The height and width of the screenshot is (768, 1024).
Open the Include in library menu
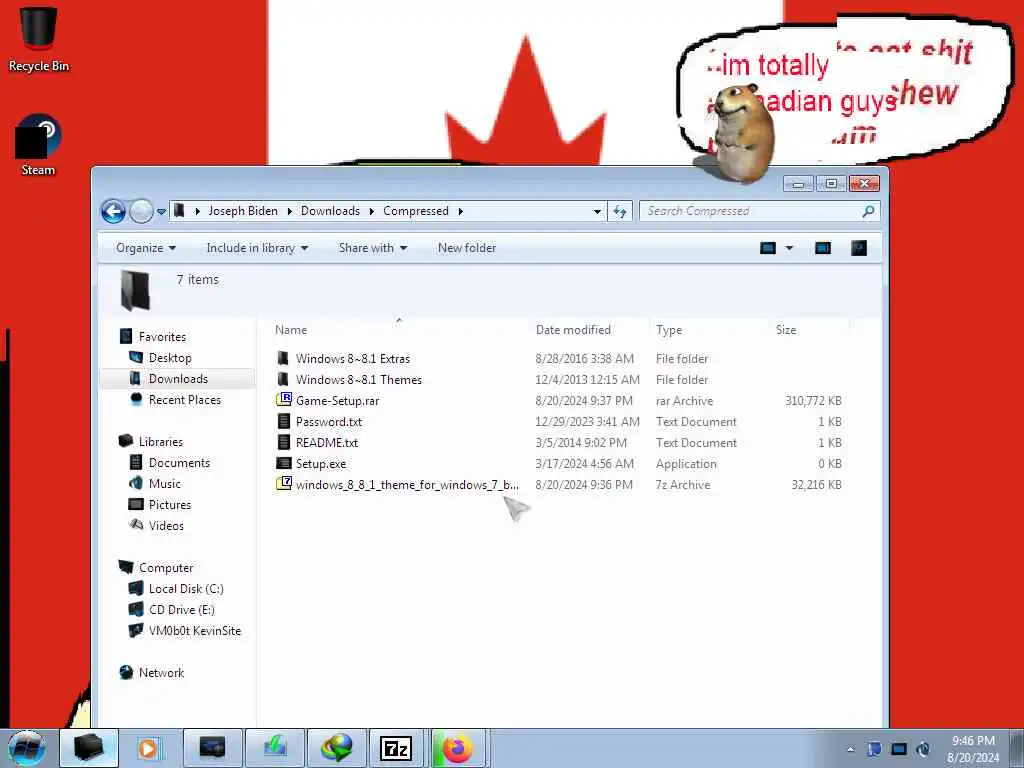coord(257,248)
